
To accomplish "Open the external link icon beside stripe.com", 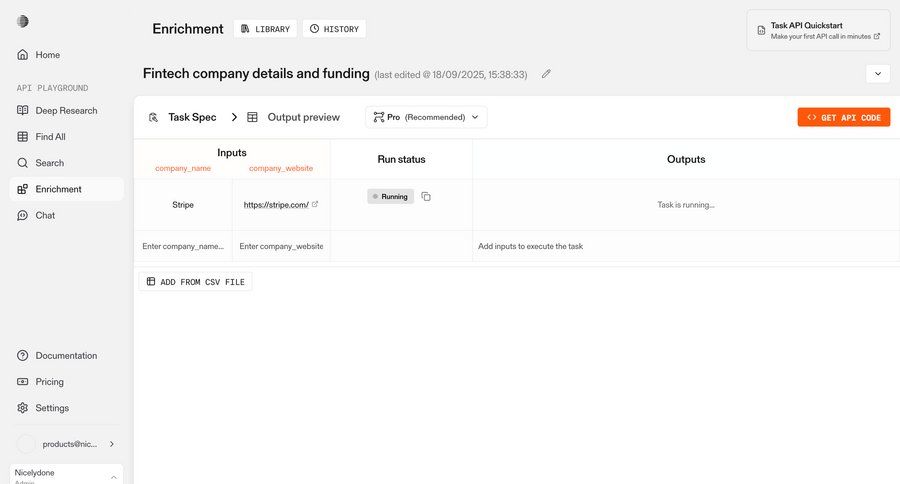I will click(x=315, y=204).
